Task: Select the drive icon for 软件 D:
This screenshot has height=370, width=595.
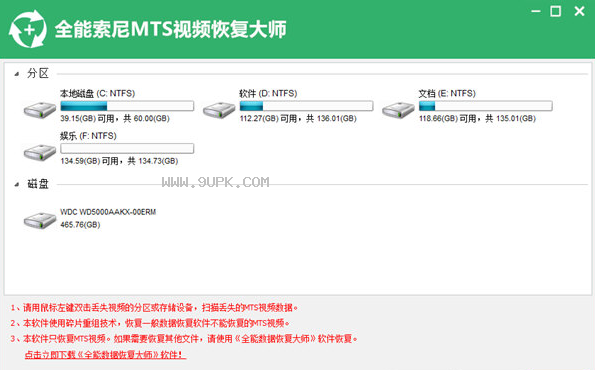Action: (x=219, y=110)
